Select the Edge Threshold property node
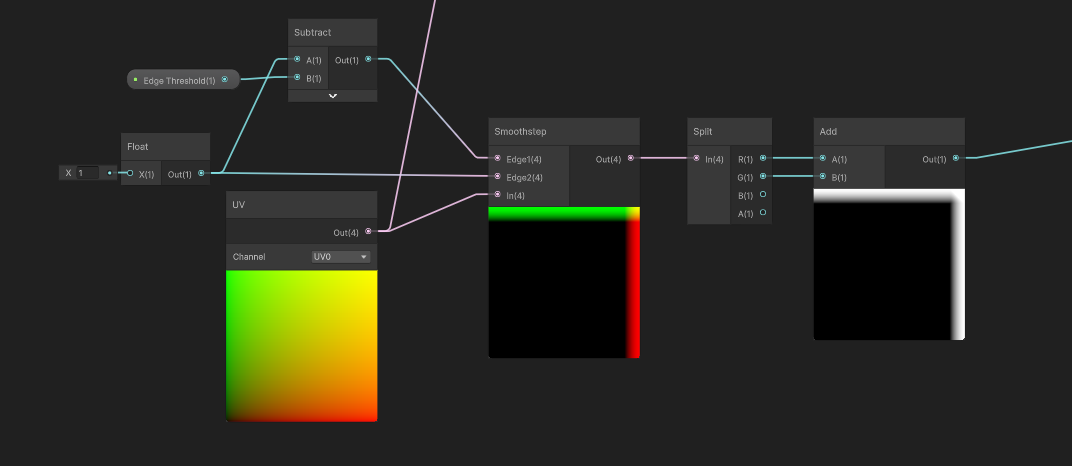Screen dimensions: 1072x466 183,80
